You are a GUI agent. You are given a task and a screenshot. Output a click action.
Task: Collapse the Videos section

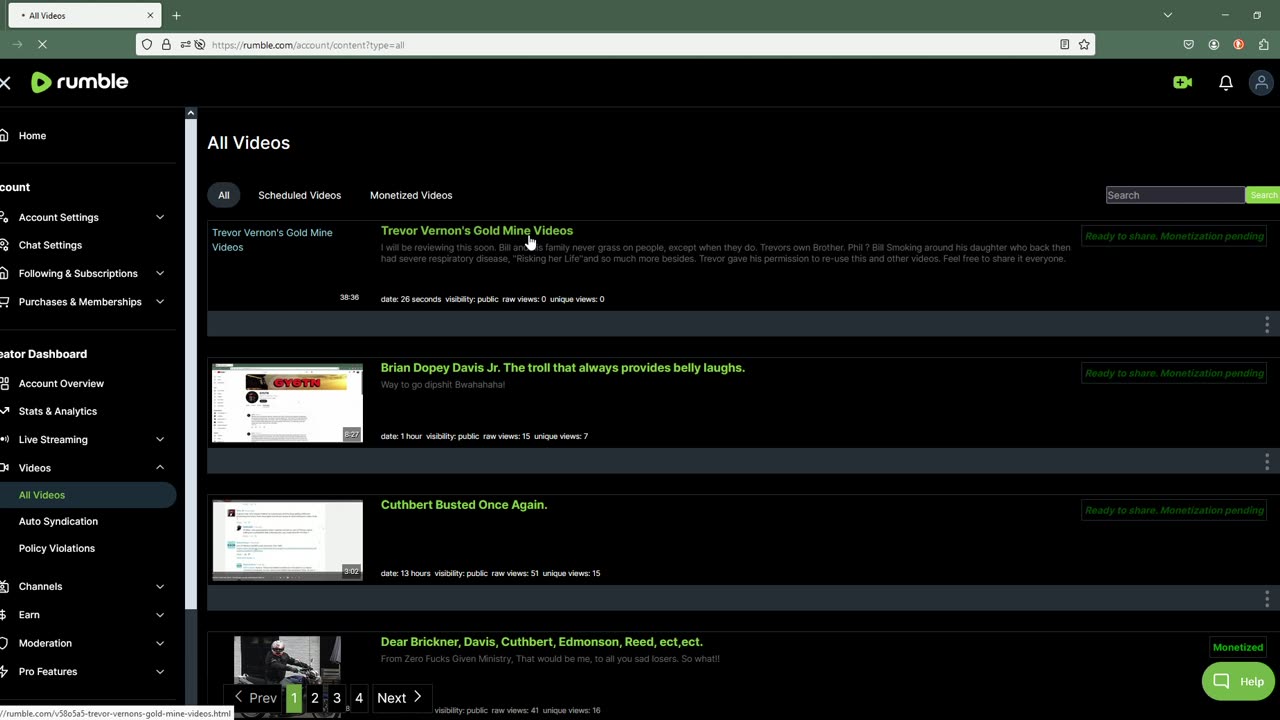pos(160,468)
